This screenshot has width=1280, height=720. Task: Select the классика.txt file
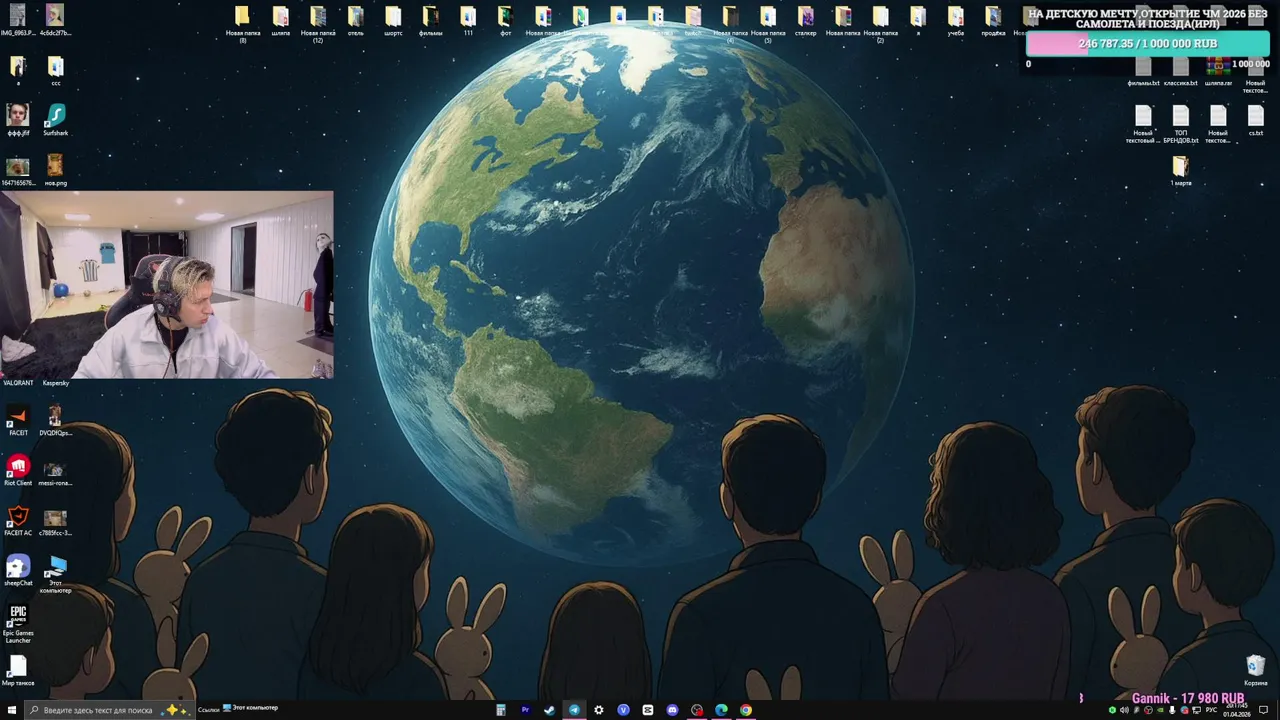pyautogui.click(x=1181, y=71)
